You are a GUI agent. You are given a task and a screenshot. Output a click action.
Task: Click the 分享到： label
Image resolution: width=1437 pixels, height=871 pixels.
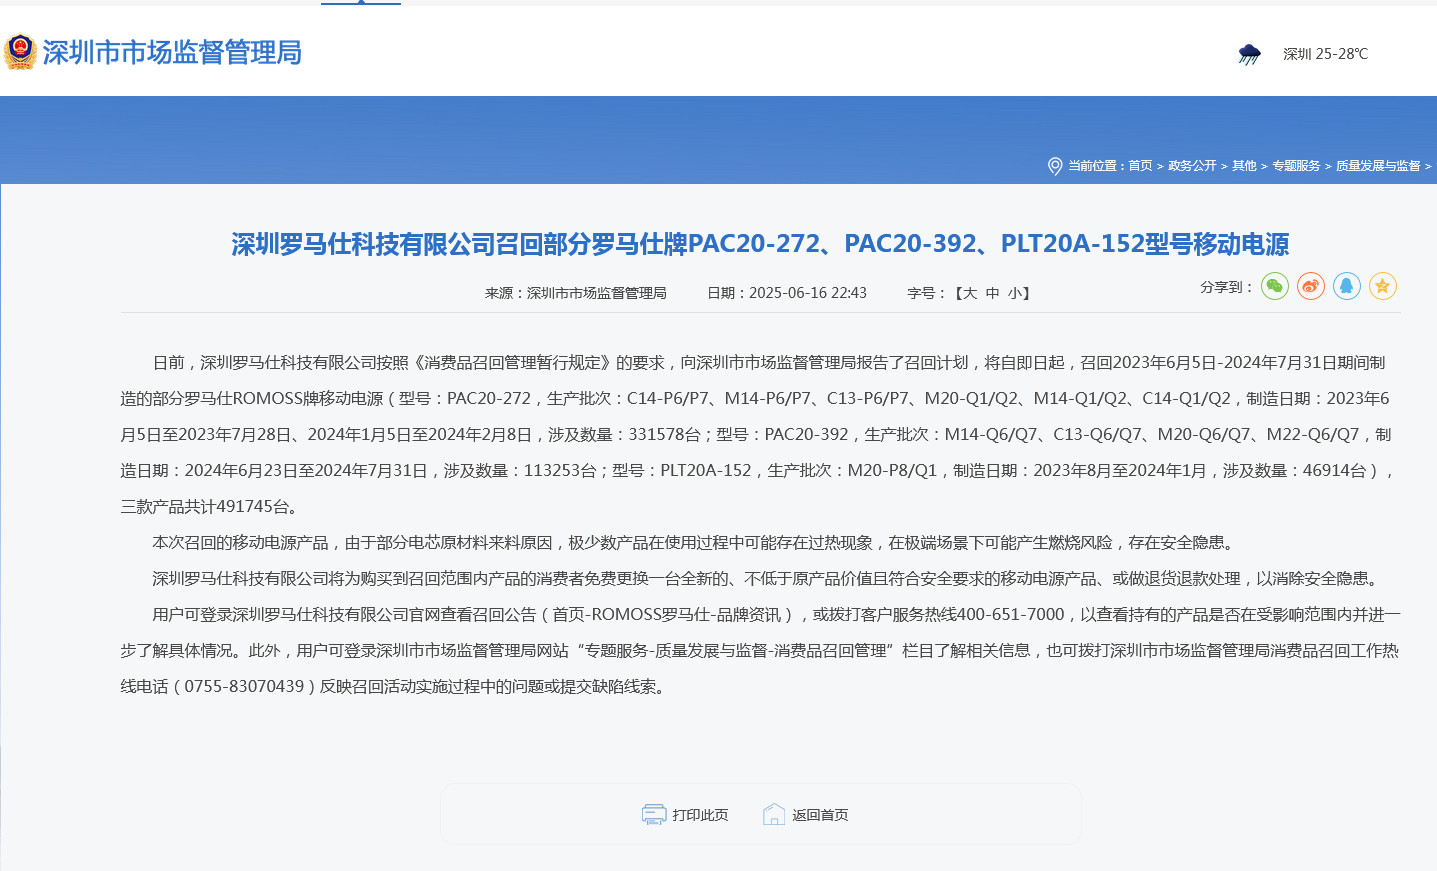tap(1227, 287)
